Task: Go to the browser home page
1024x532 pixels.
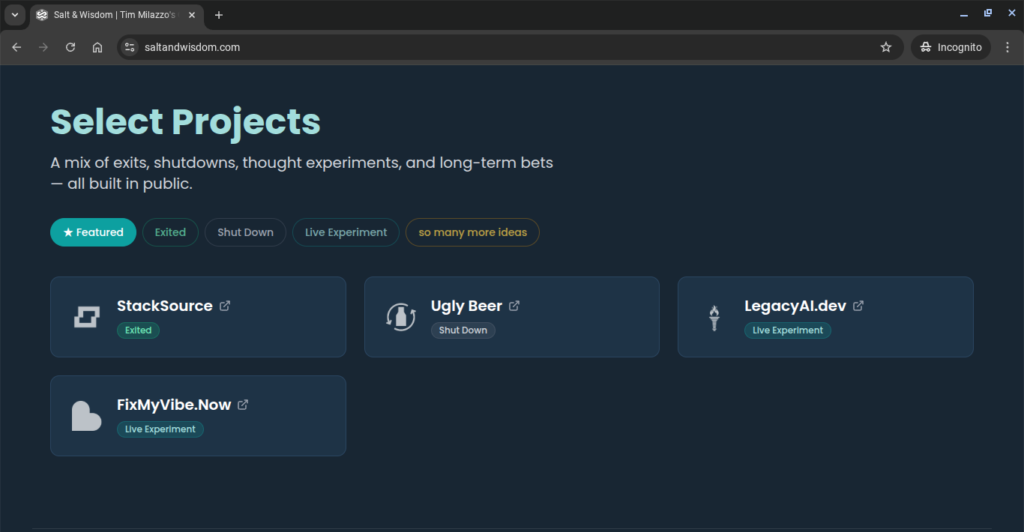Action: click(97, 47)
